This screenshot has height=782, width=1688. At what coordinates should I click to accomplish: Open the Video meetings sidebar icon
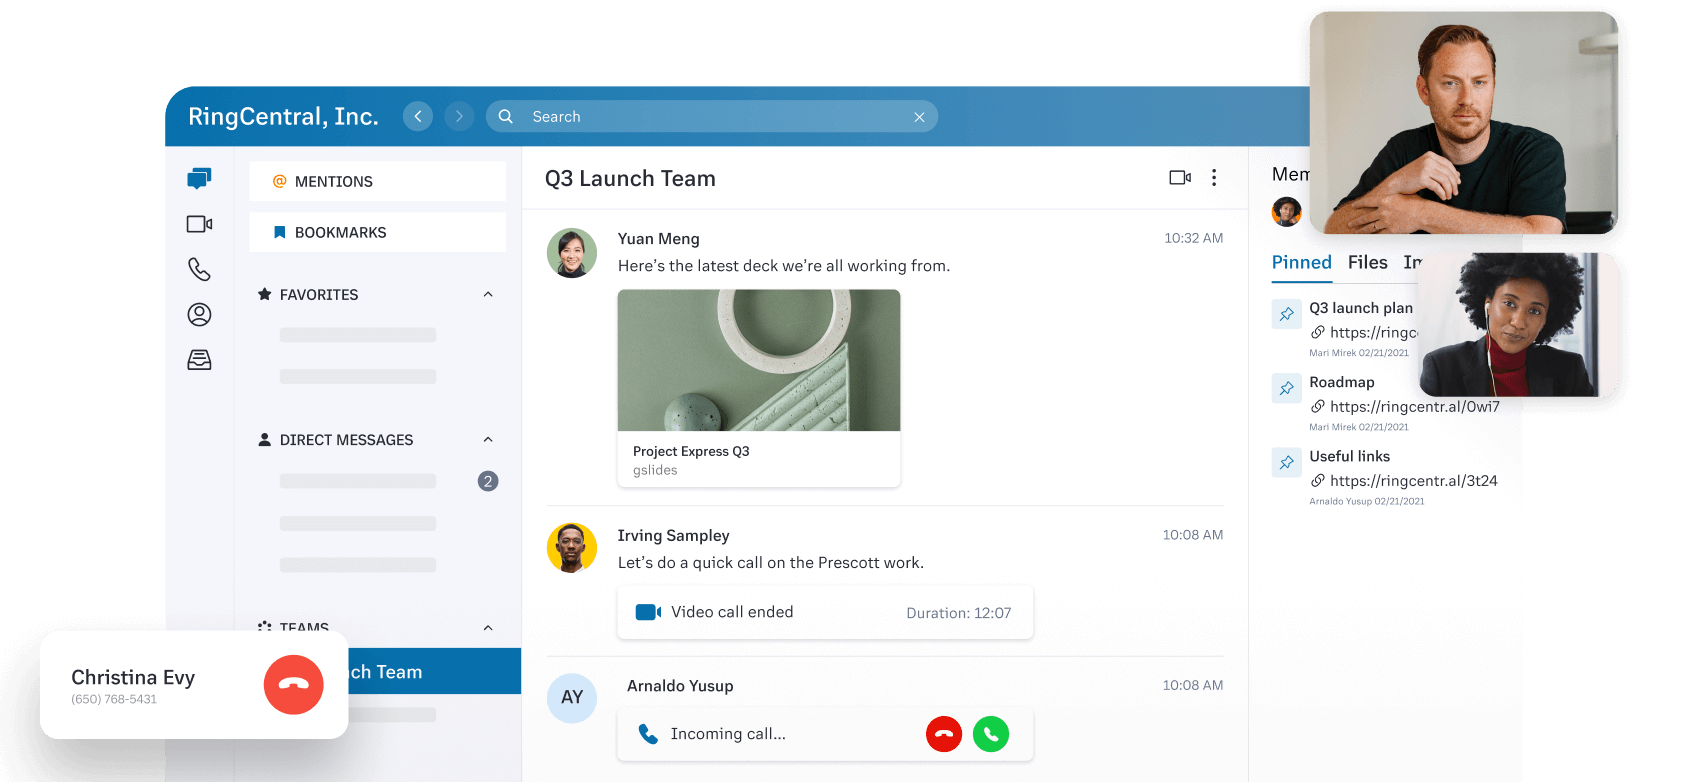pos(199,224)
